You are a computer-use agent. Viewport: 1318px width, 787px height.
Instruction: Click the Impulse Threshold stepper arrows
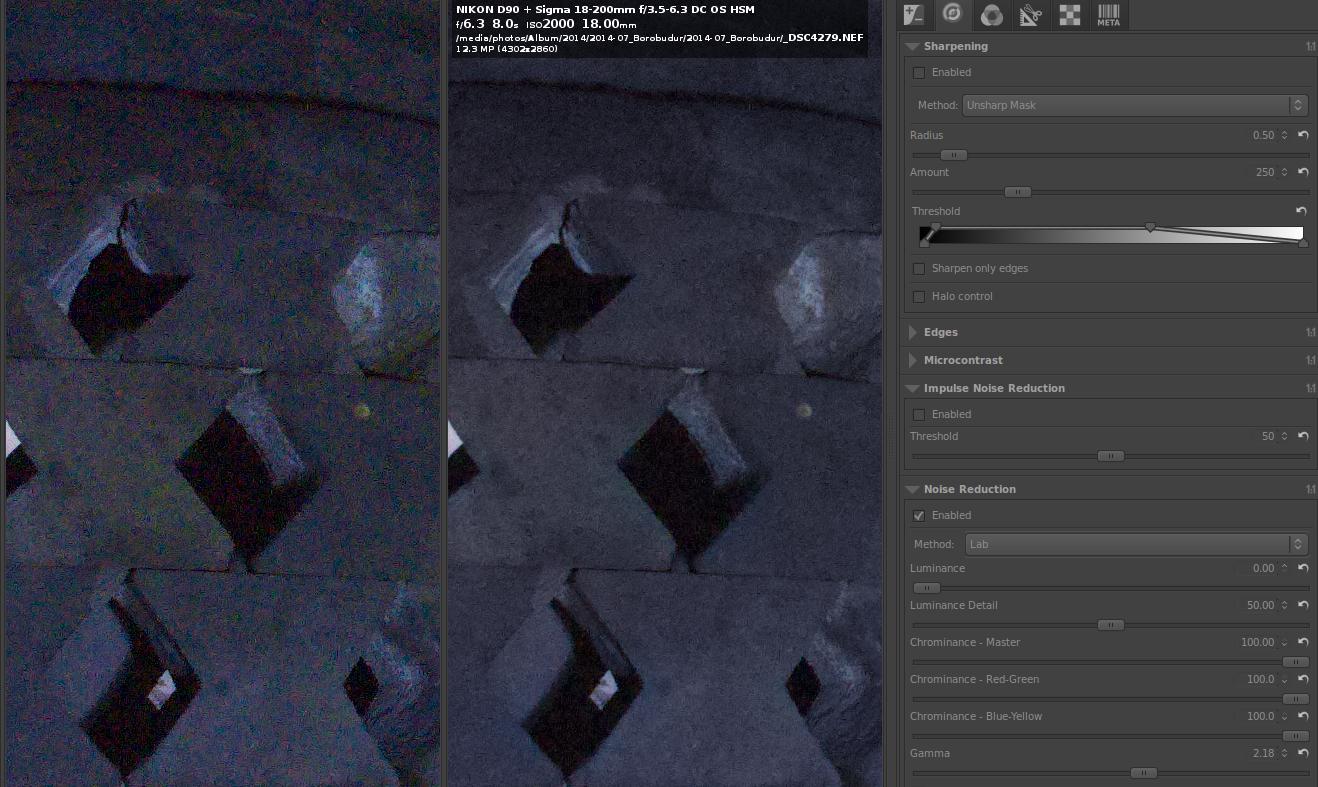(1285, 436)
